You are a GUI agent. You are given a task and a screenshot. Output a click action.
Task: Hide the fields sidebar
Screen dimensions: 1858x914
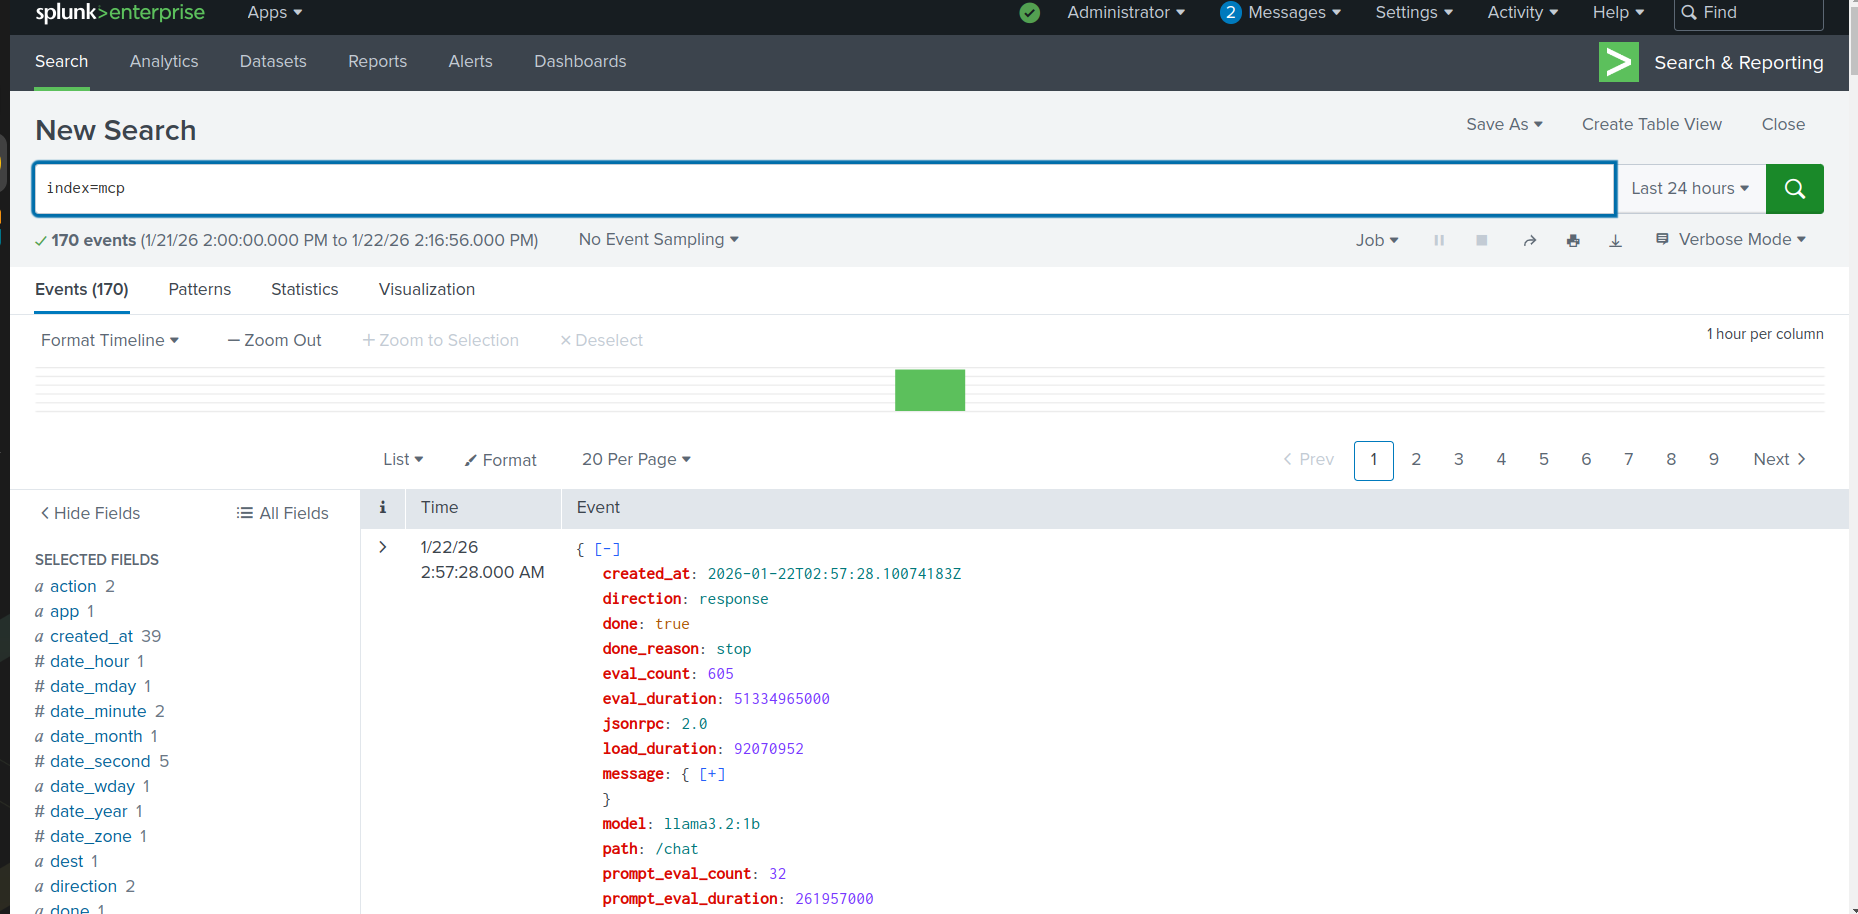(90, 513)
